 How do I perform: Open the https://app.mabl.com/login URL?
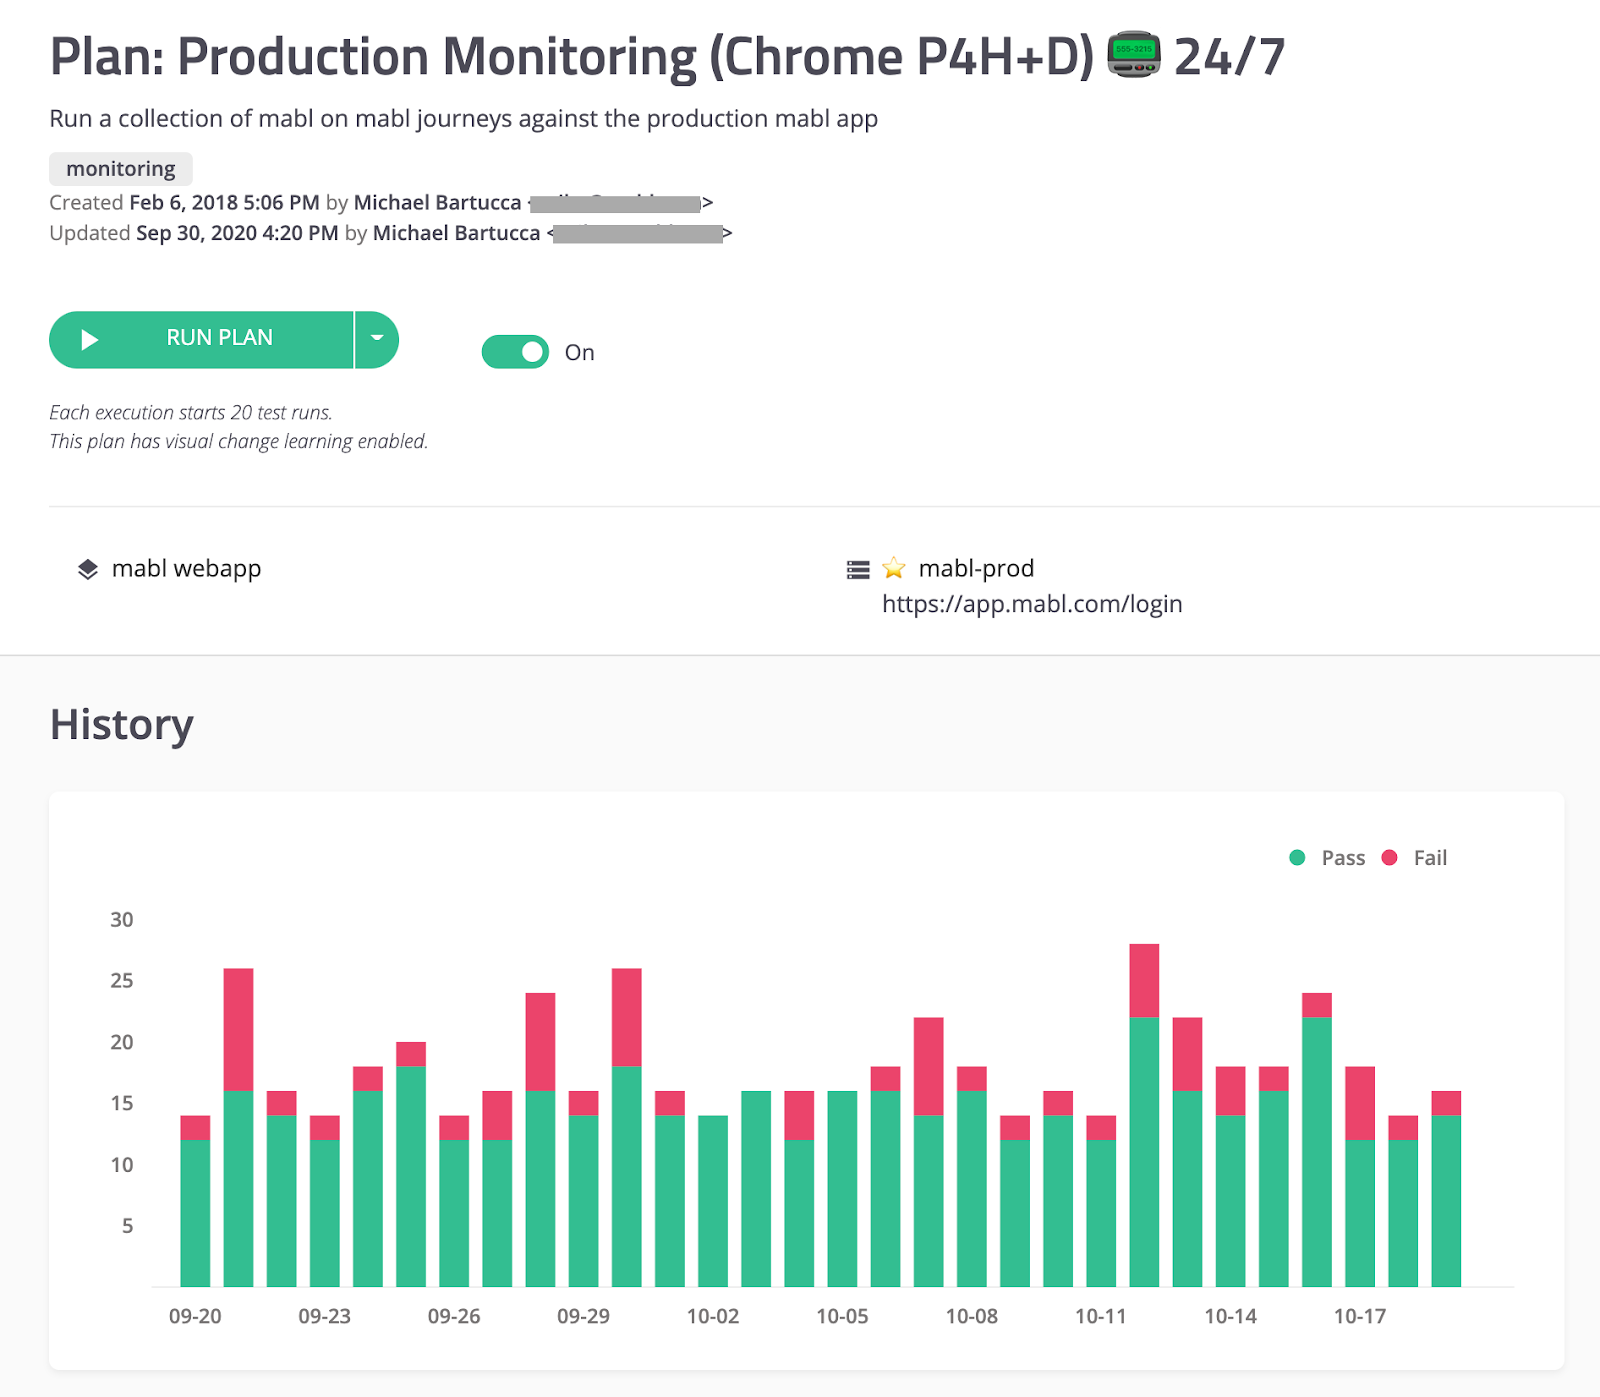coord(1032,604)
